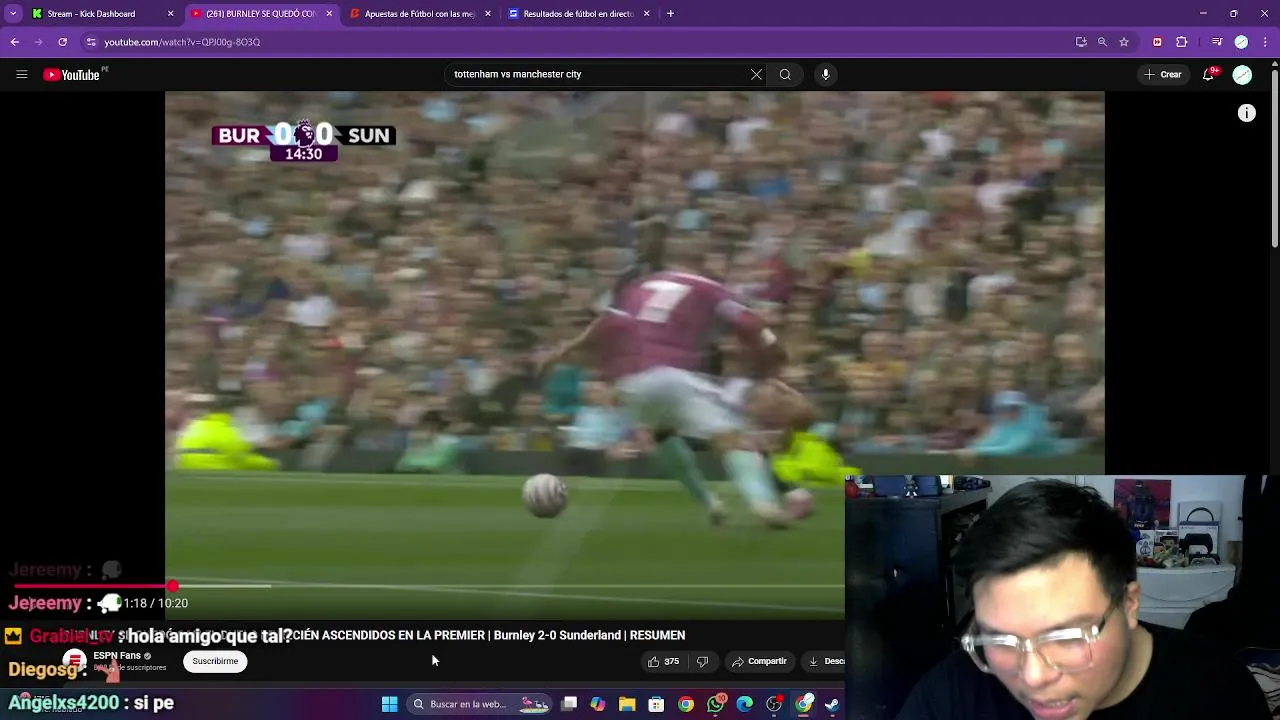Viewport: 1280px width, 720px height.
Task: Open YouTube notifications bell
Action: click(1209, 74)
